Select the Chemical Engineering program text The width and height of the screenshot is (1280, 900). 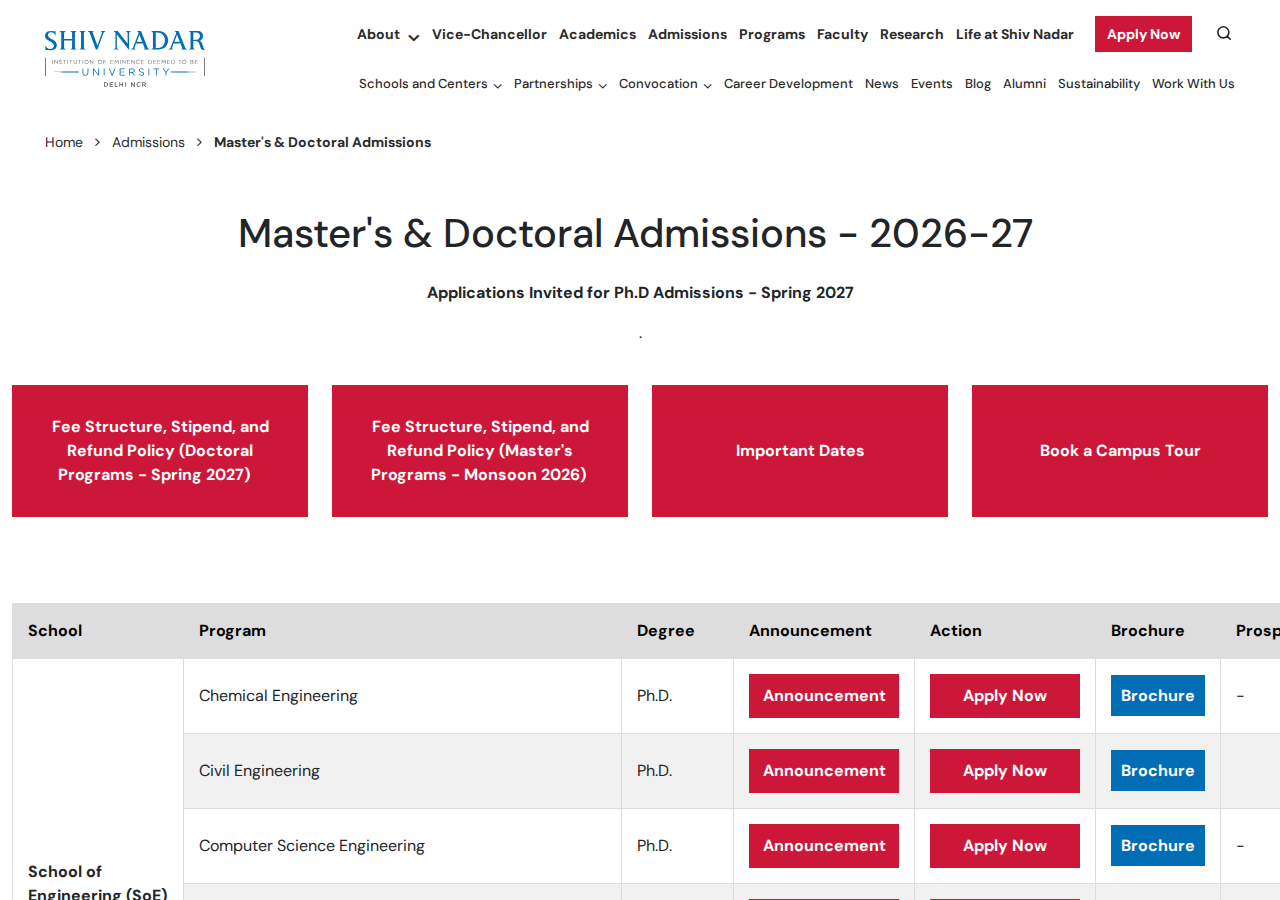[278, 696]
